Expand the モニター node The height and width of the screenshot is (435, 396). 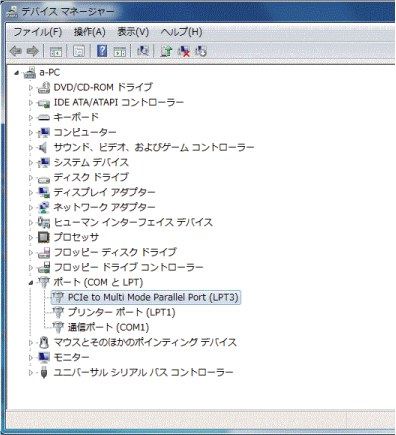pos(31,358)
